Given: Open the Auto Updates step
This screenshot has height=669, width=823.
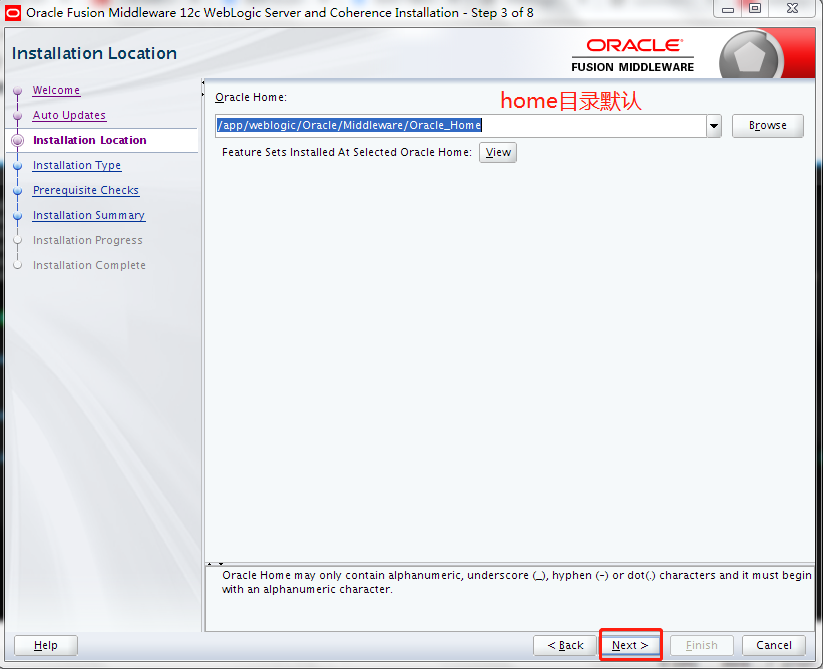Looking at the screenshot, I should [x=68, y=115].
